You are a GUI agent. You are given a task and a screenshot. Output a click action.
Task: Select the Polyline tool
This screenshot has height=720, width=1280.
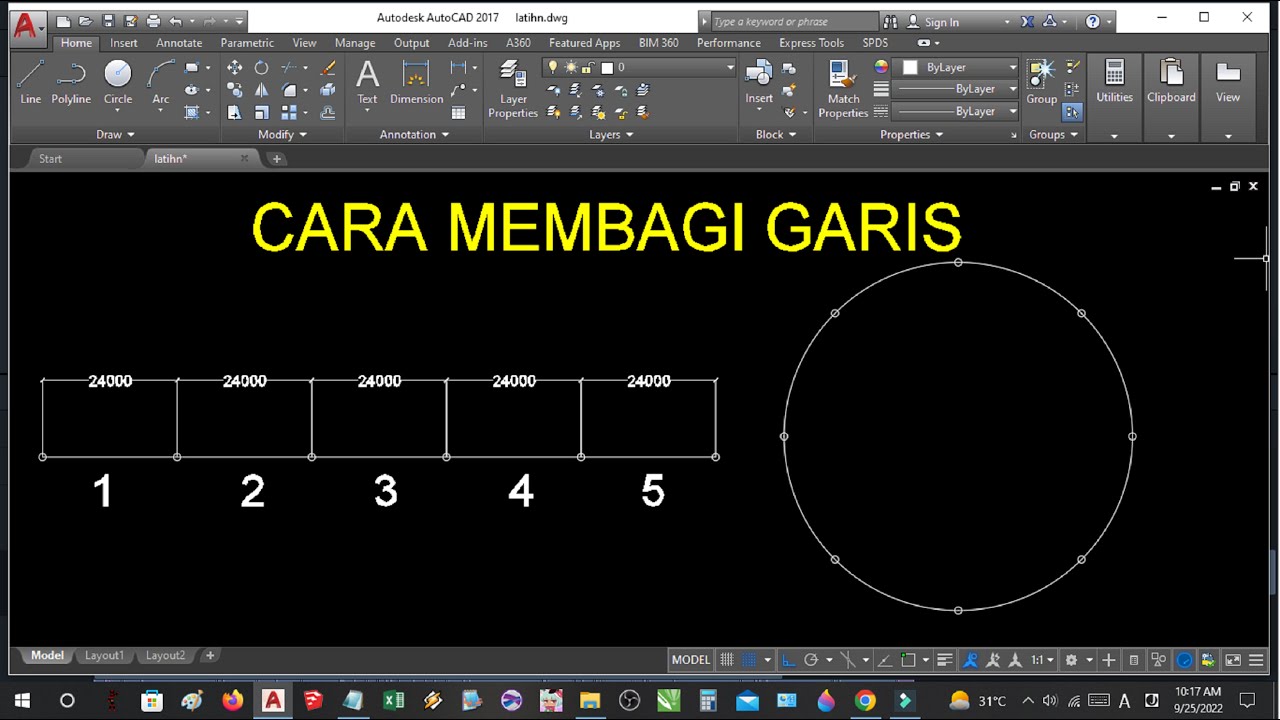coord(71,82)
